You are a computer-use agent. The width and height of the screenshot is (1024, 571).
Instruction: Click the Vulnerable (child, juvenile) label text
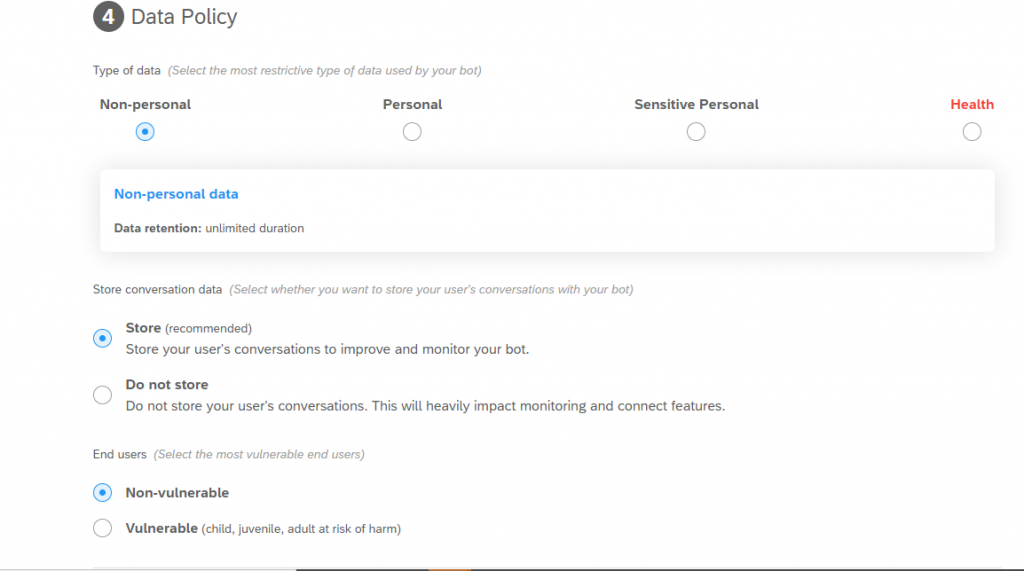(x=263, y=529)
